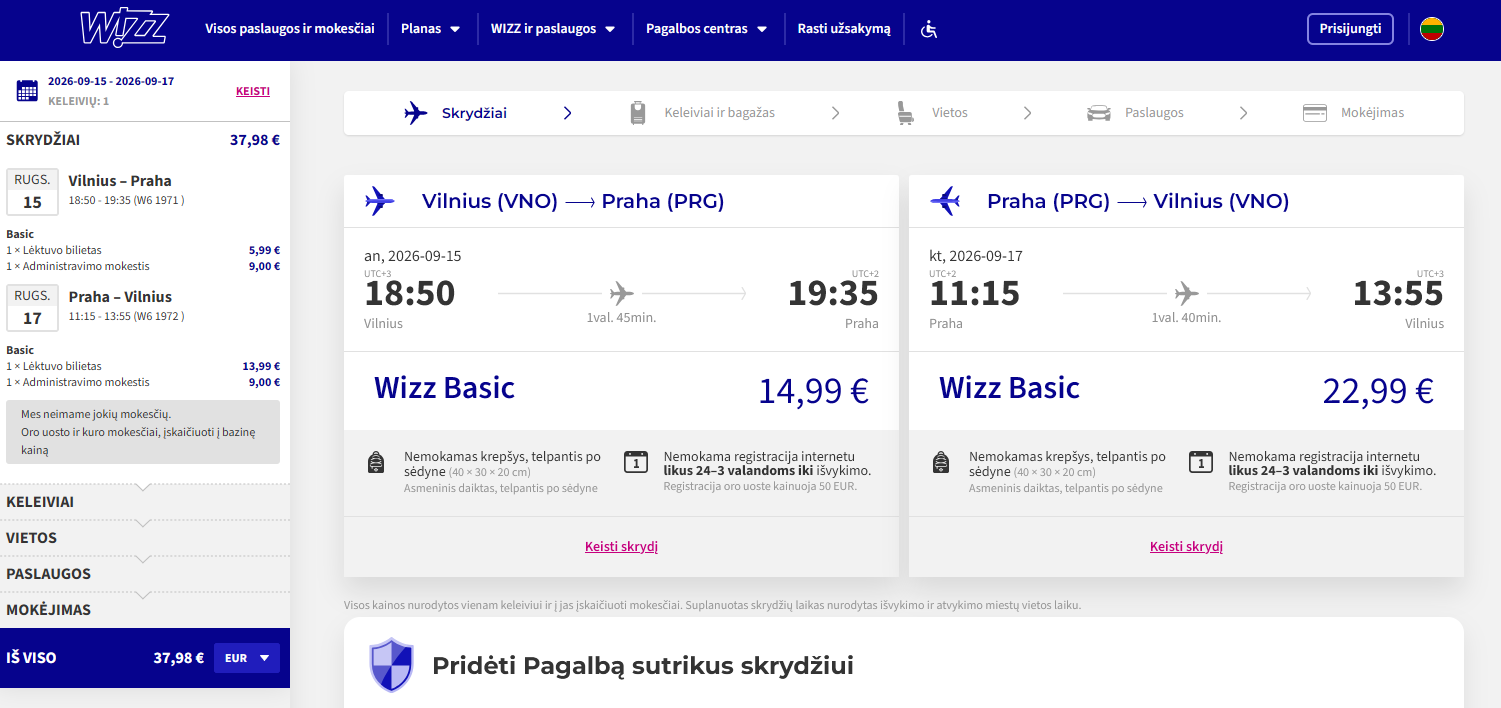The image size is (1501, 708).
Task: Go to the Vietos step
Action: [x=932, y=113]
